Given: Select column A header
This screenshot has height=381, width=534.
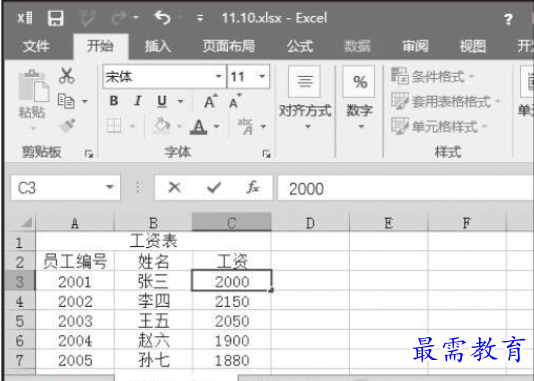Looking at the screenshot, I should [x=75, y=223].
